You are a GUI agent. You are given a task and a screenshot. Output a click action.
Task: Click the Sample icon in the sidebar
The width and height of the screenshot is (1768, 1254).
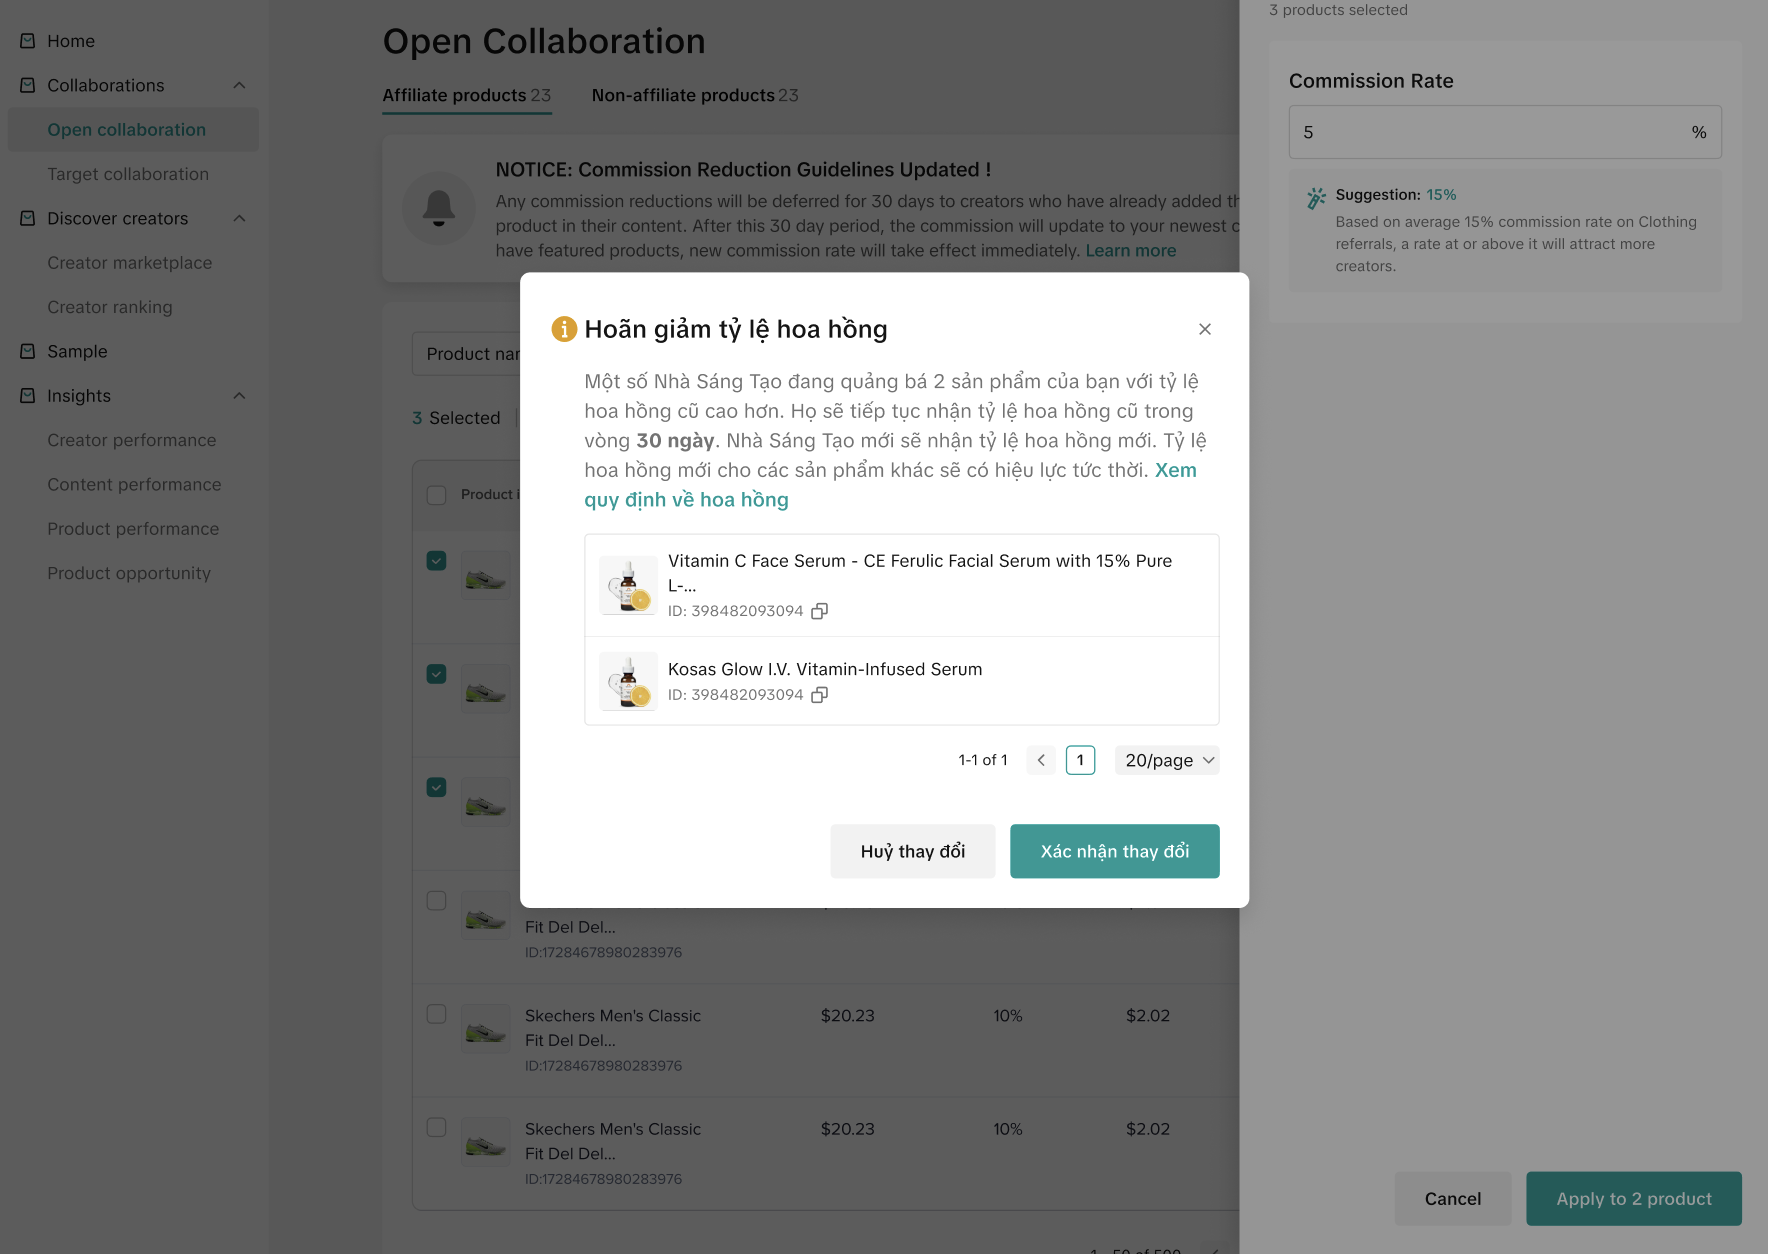(x=28, y=352)
